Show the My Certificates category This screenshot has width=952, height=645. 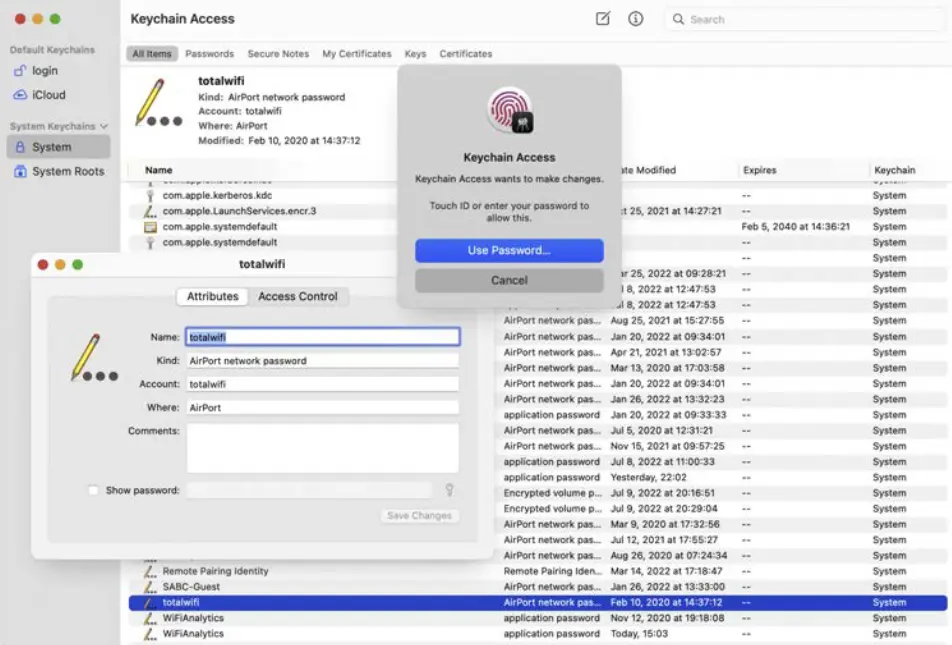click(357, 54)
